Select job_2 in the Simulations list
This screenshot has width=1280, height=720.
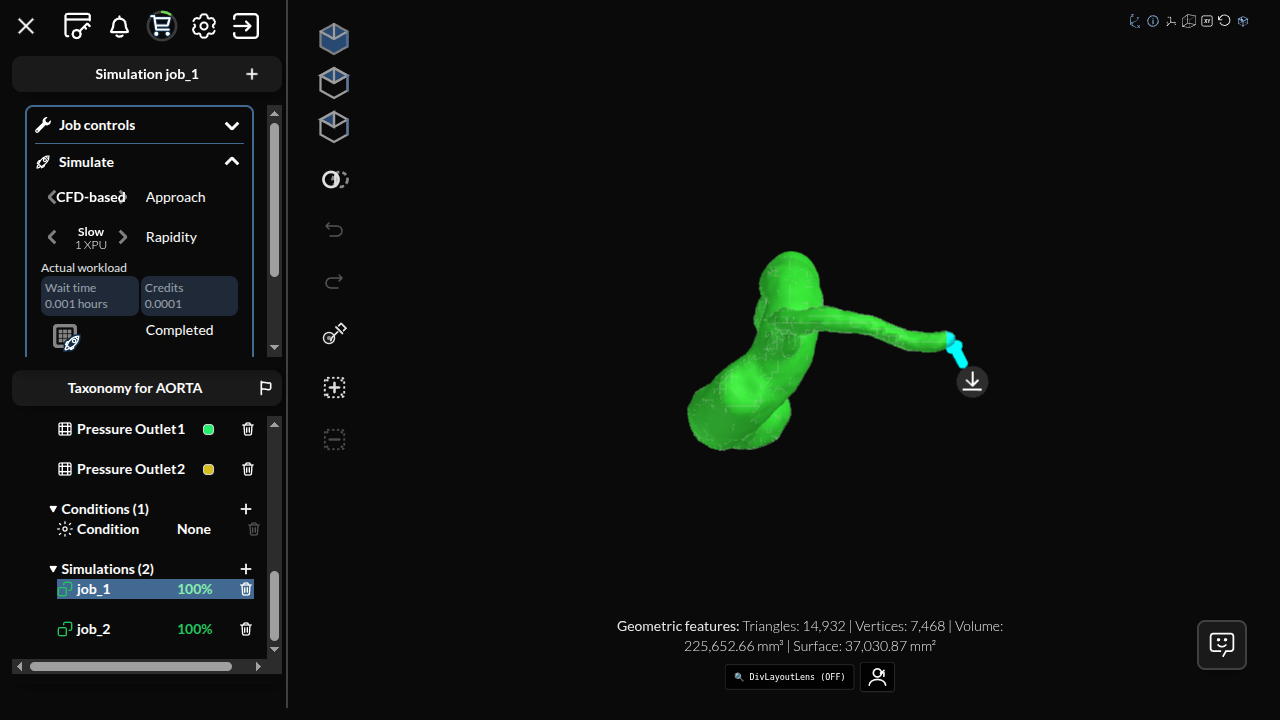[x=93, y=629]
